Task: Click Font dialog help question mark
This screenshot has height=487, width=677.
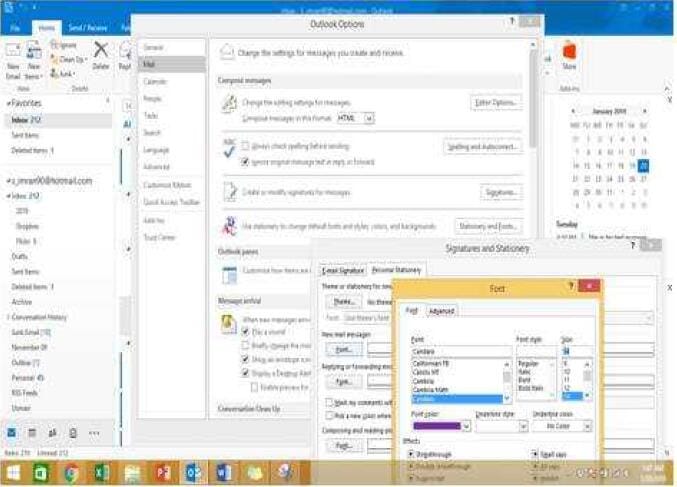Action: pos(571,286)
